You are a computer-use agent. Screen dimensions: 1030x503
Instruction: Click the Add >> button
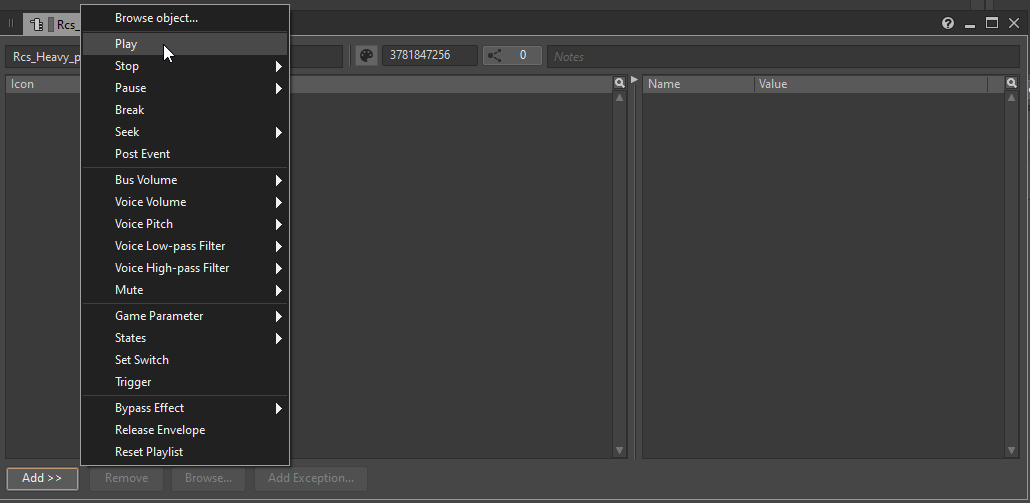[x=42, y=478]
